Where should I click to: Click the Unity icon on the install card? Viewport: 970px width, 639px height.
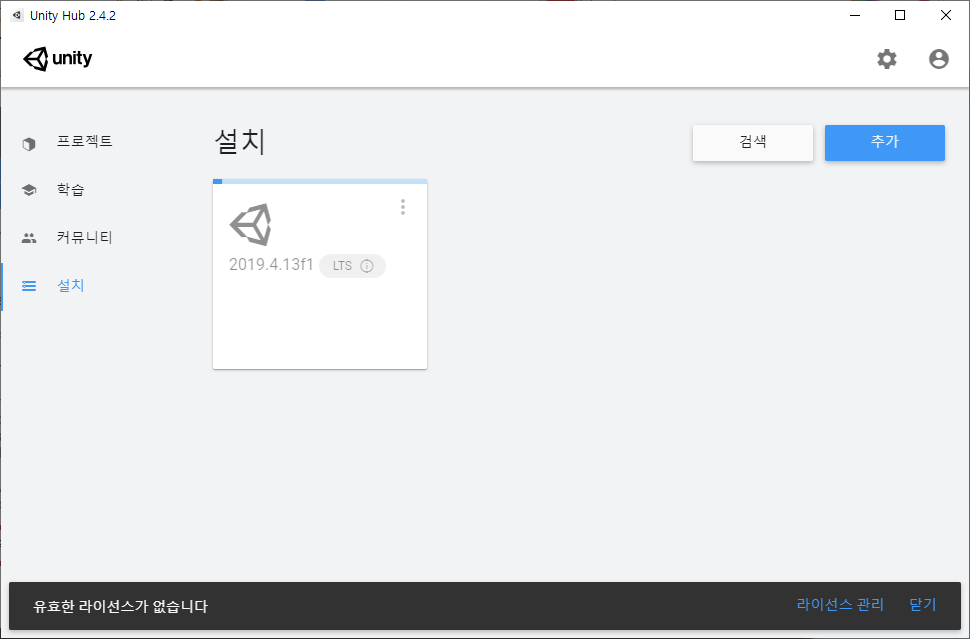pyautogui.click(x=251, y=225)
